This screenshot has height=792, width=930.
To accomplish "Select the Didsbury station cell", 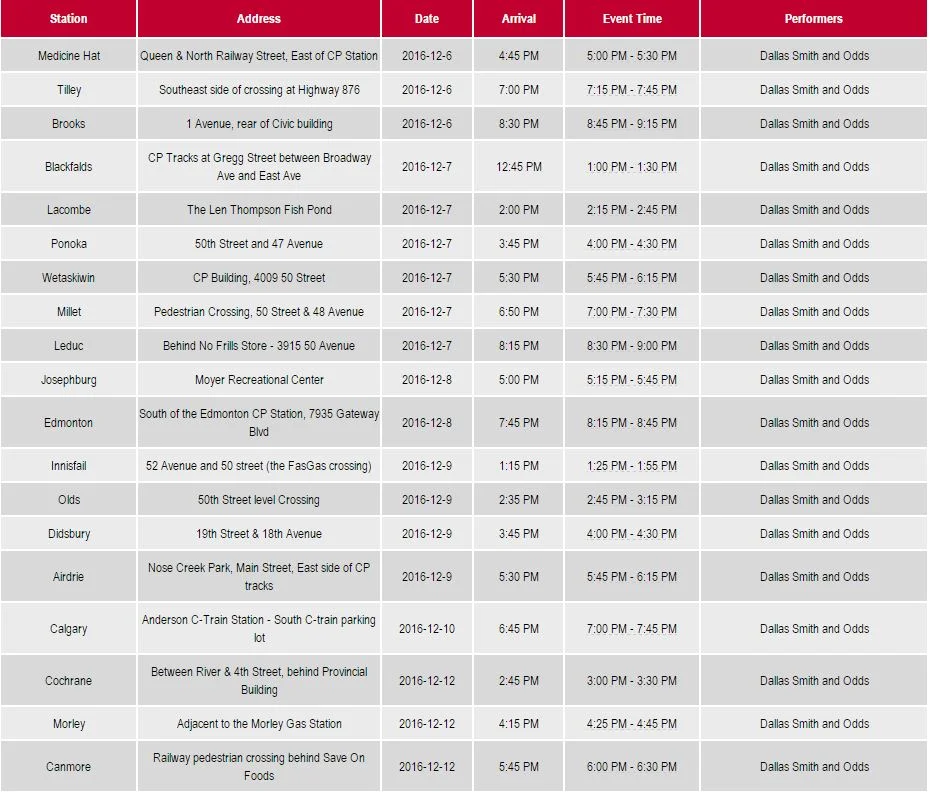I will 69,533.
